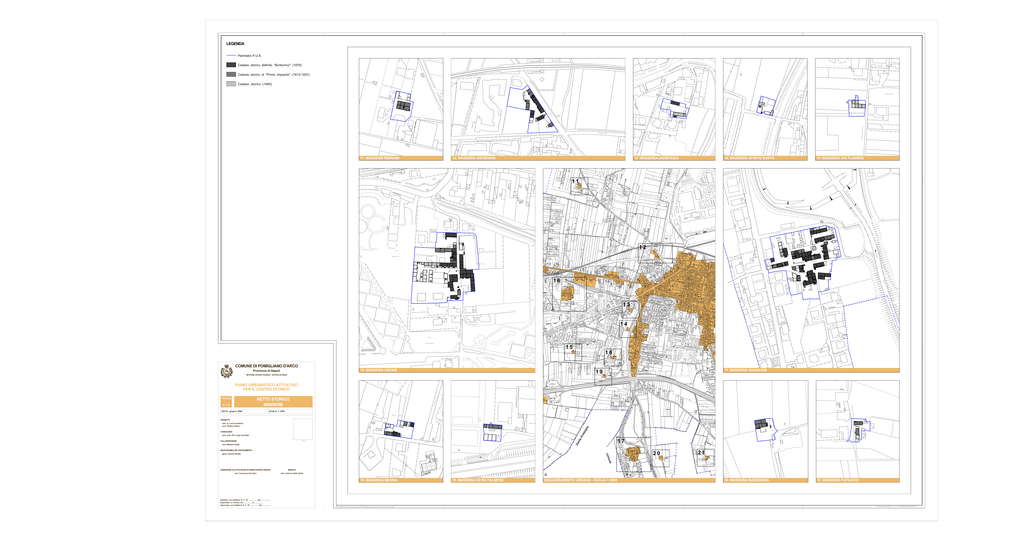Image resolution: width=1024 pixels, height=541 pixels.
Task: Click the orange Netto Storico title banner
Action: 273,402
